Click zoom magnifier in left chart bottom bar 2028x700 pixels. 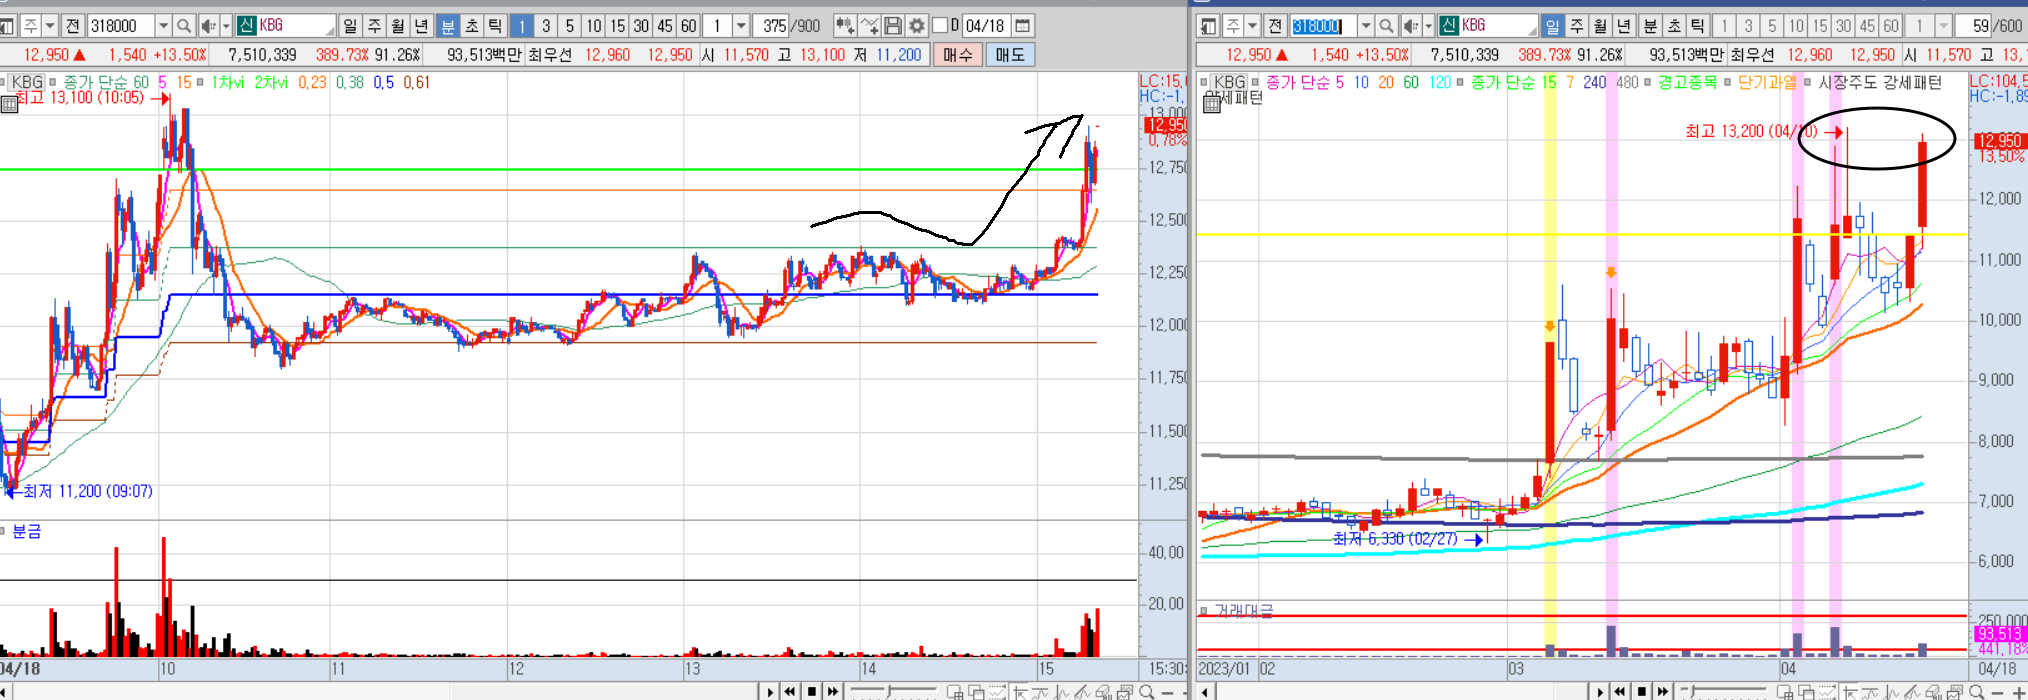click(x=1147, y=692)
